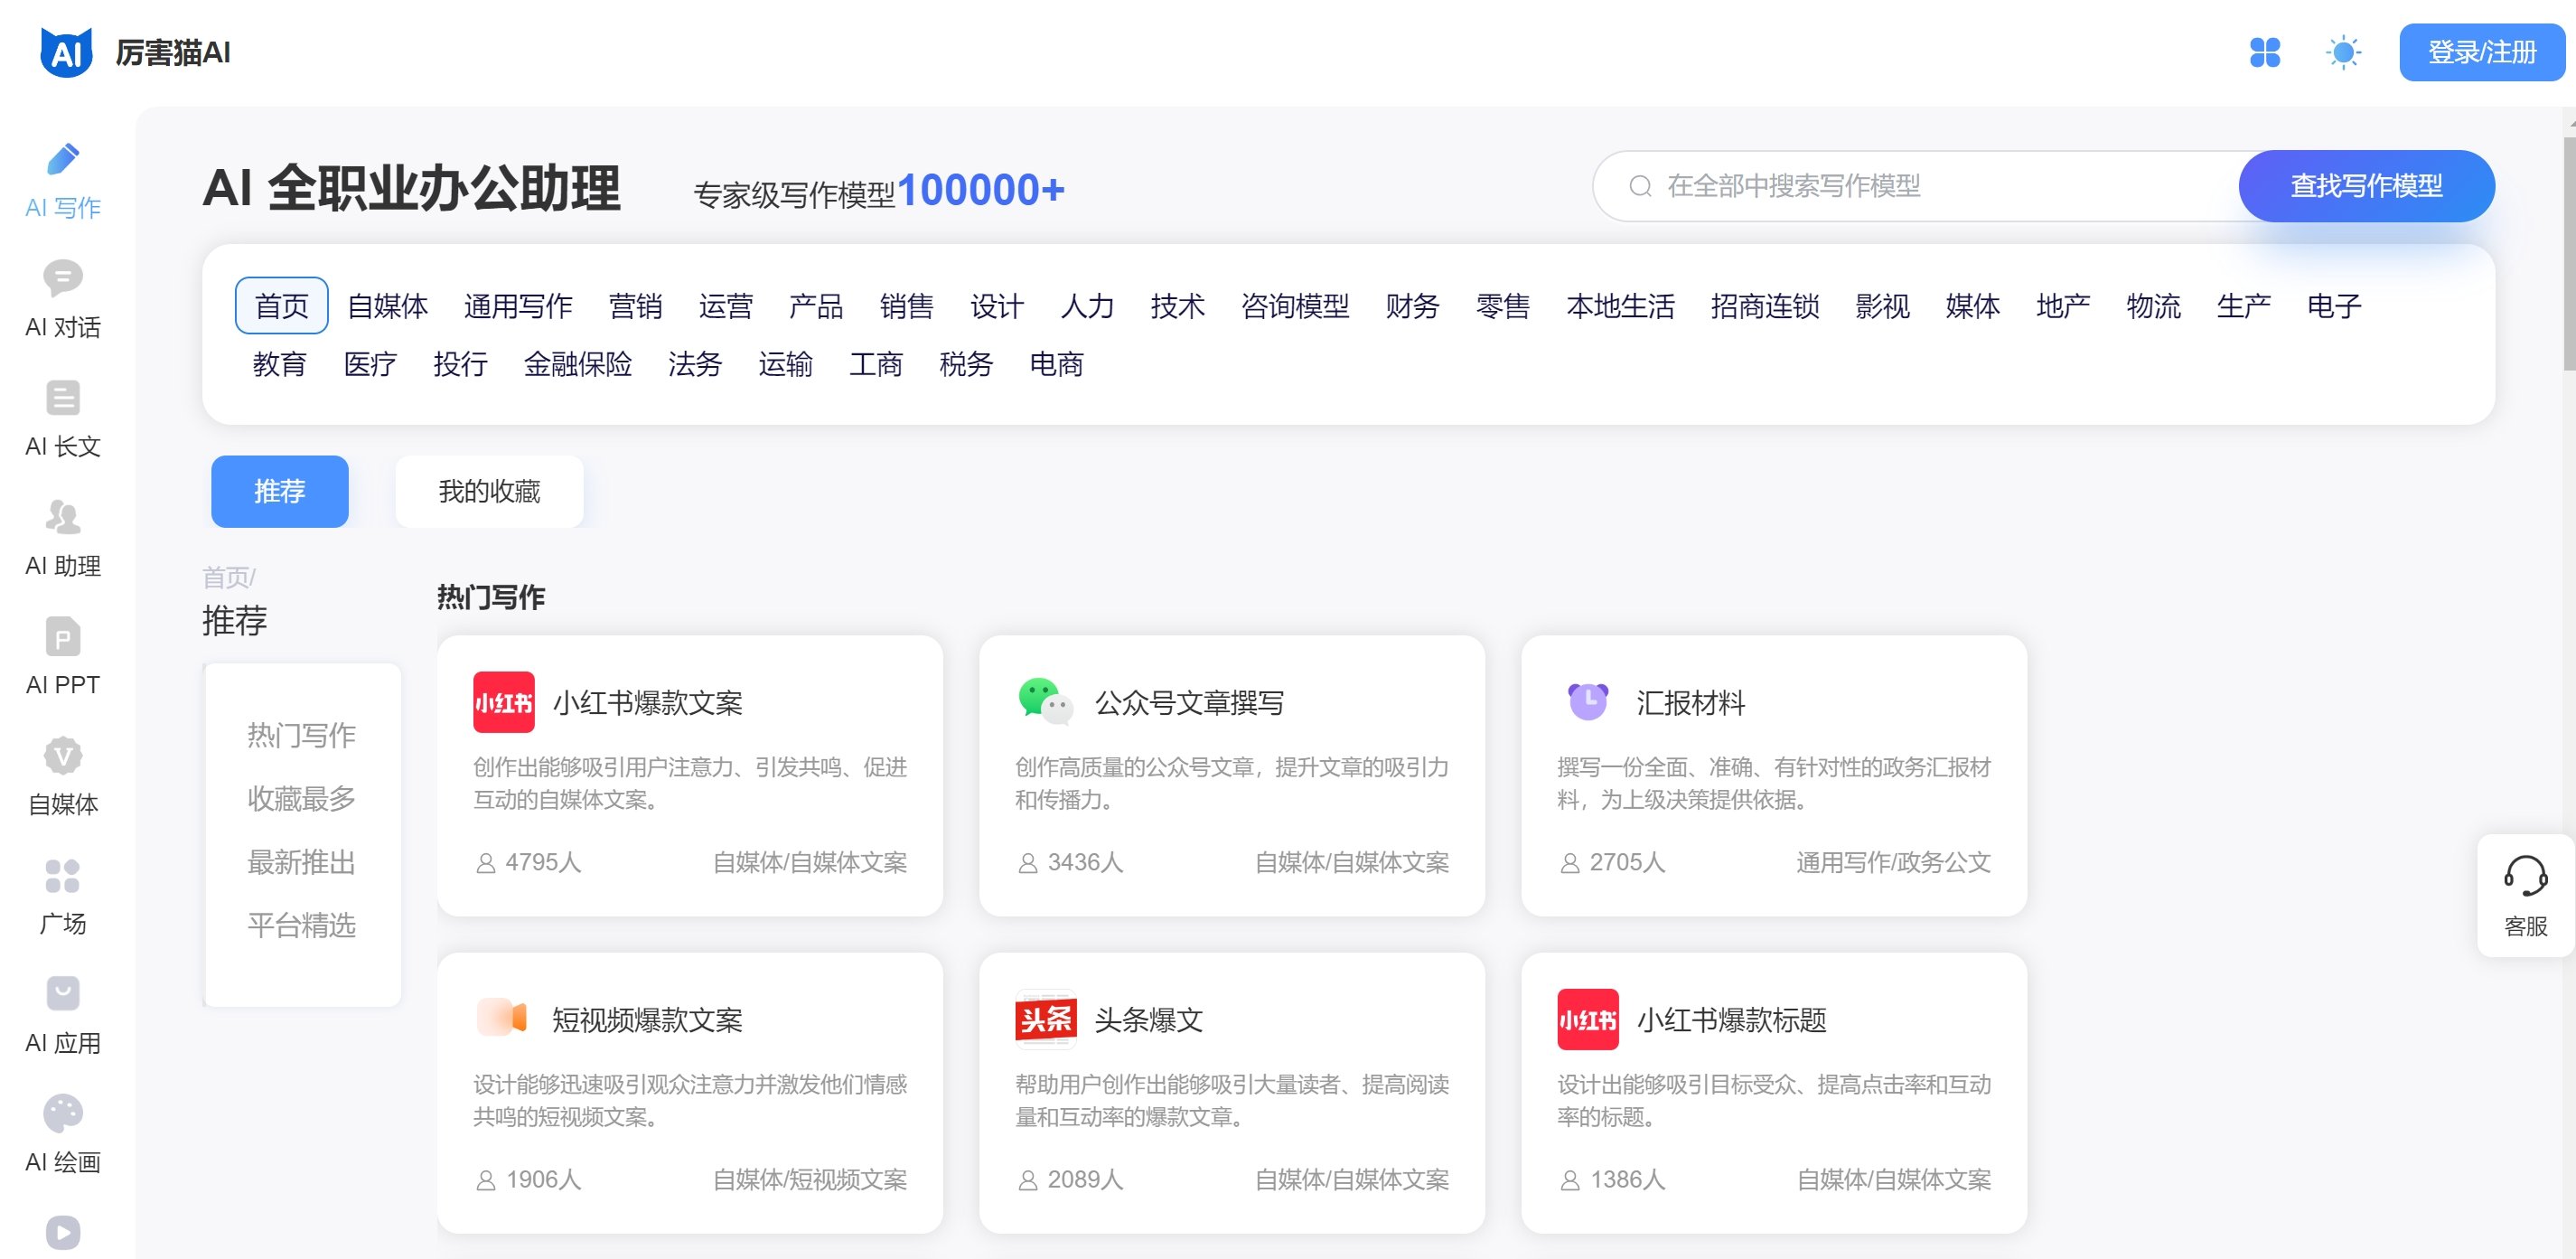Select the AI 助理 sidebar icon

point(62,540)
